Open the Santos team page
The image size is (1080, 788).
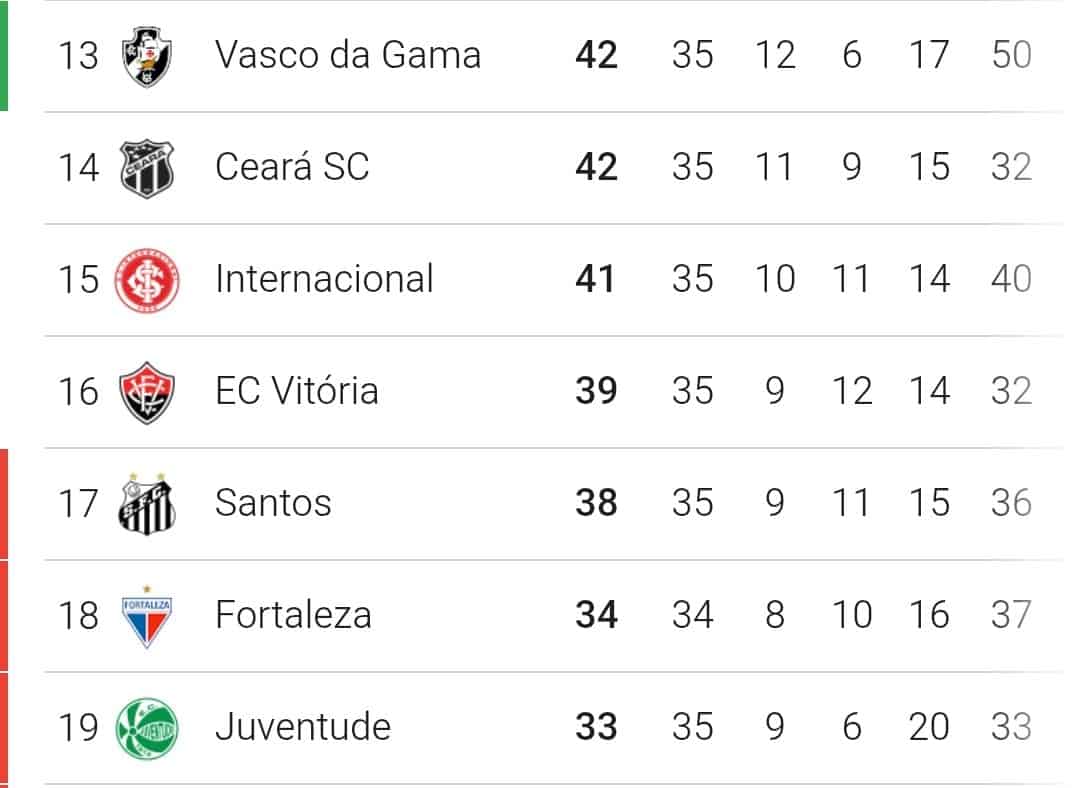(x=272, y=503)
